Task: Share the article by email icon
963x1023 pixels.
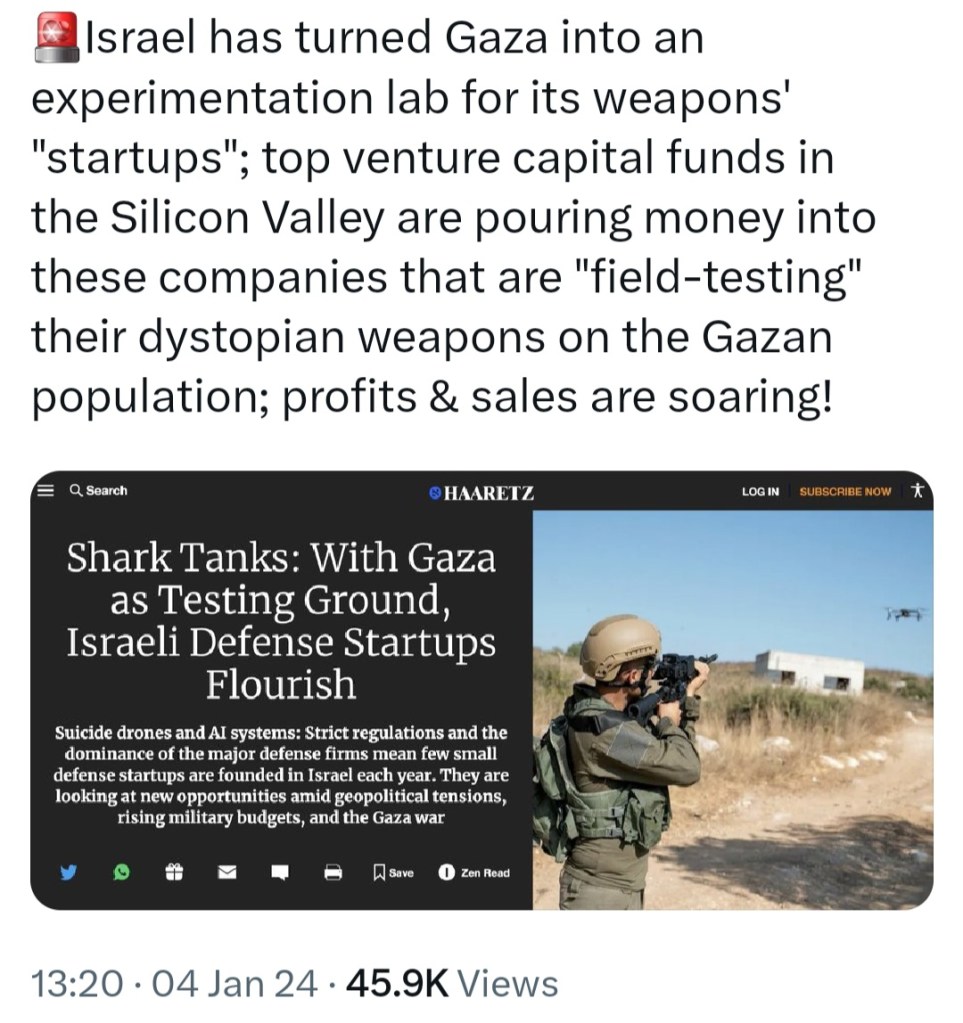Action: 228,873
